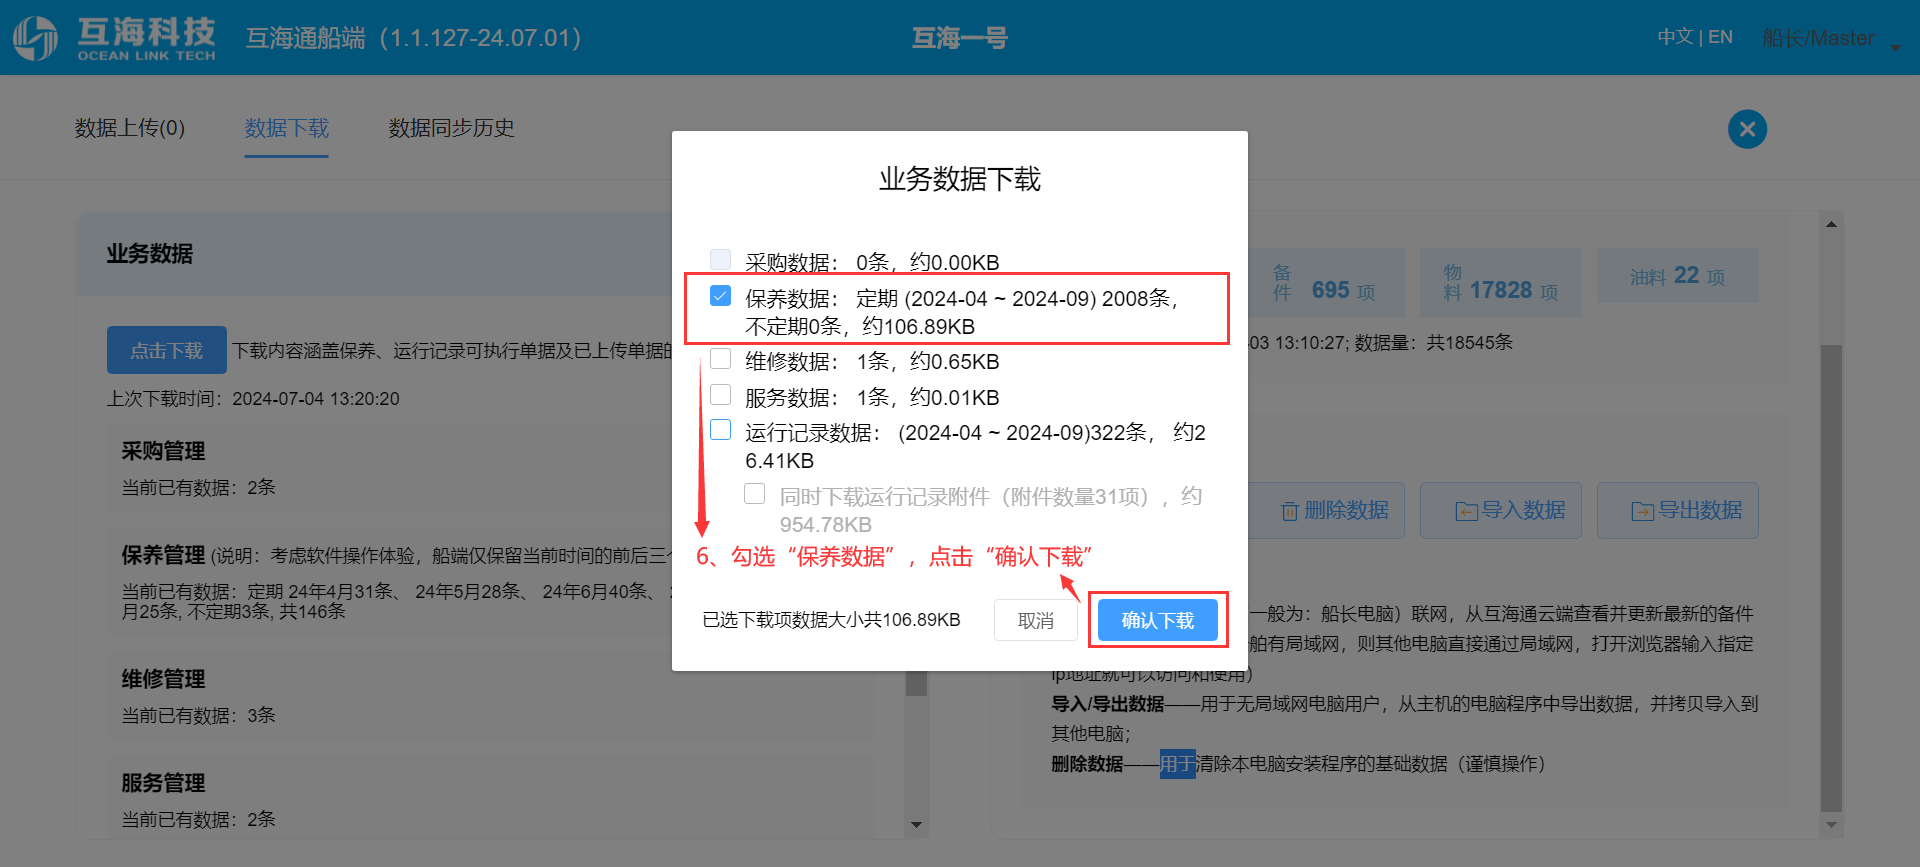Click 上次下载时间 2024-07-04 13:20:20 text
This screenshot has height=867, width=1920.
(253, 399)
